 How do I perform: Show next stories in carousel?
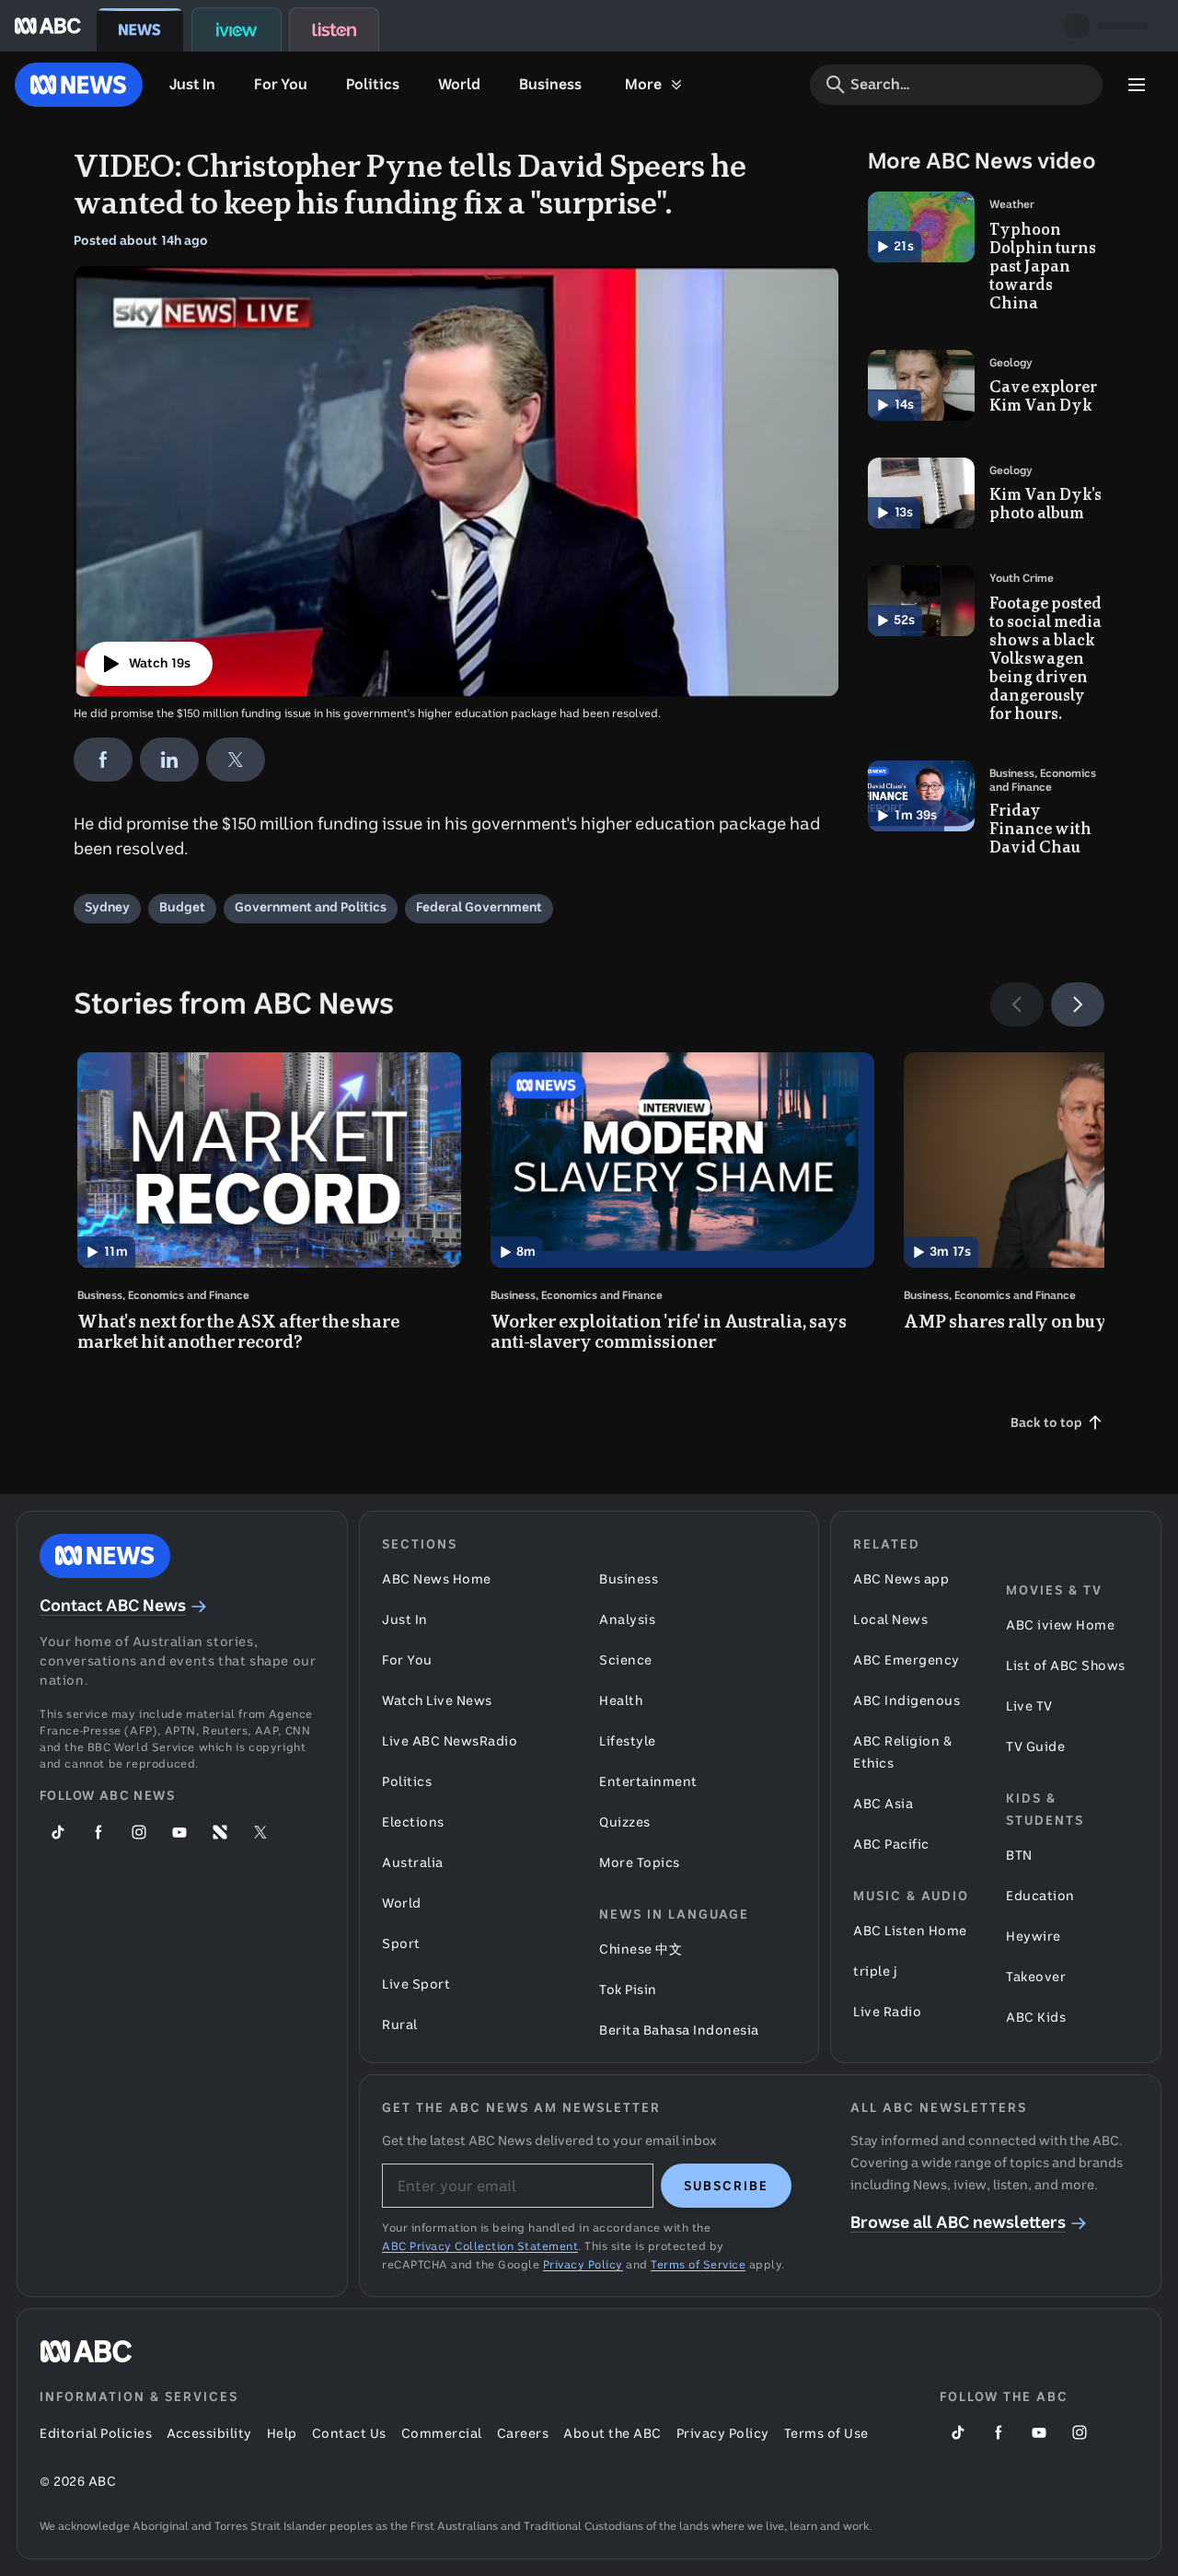[1077, 1004]
